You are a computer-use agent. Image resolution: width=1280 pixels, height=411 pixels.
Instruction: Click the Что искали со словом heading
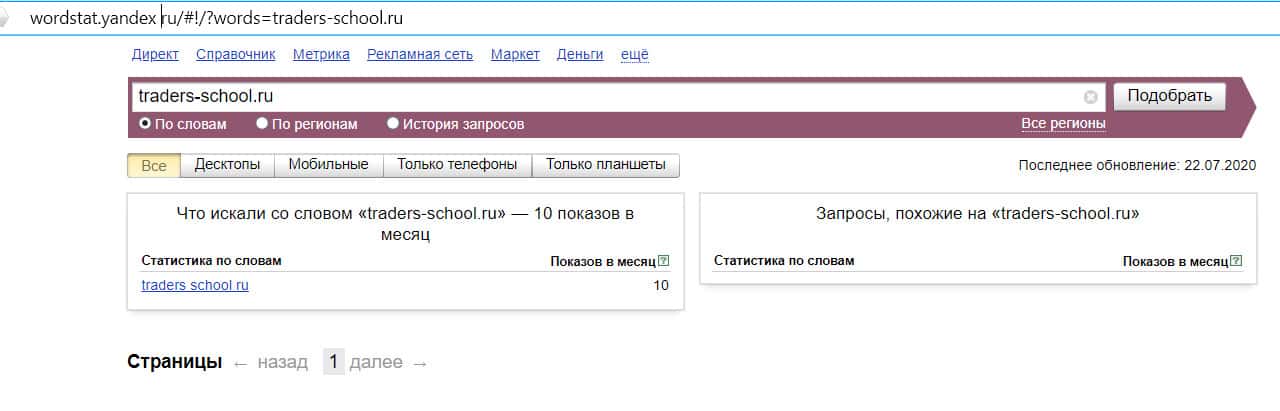click(405, 222)
